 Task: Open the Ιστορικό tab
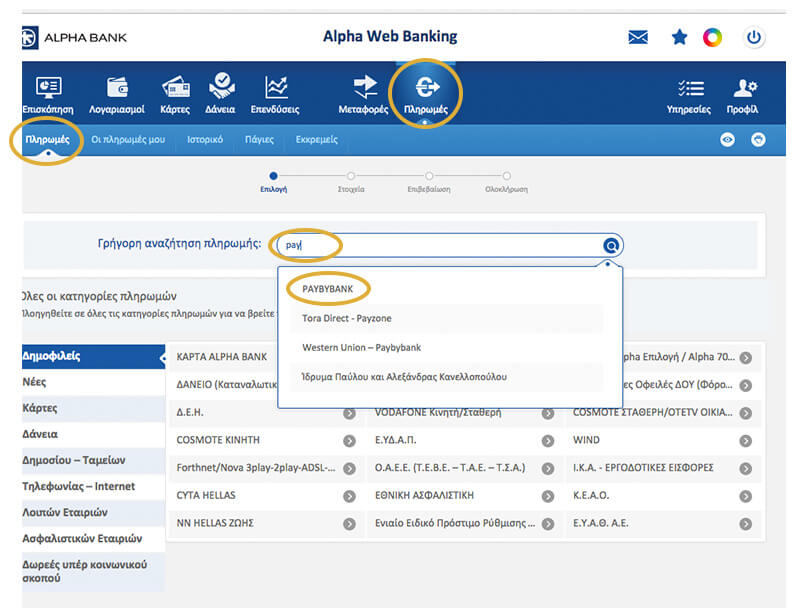pos(205,139)
